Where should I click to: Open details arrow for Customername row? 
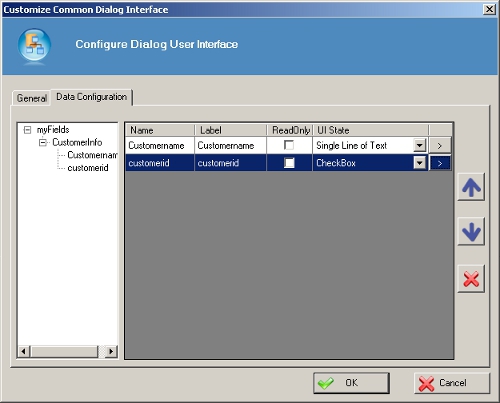tap(440, 146)
